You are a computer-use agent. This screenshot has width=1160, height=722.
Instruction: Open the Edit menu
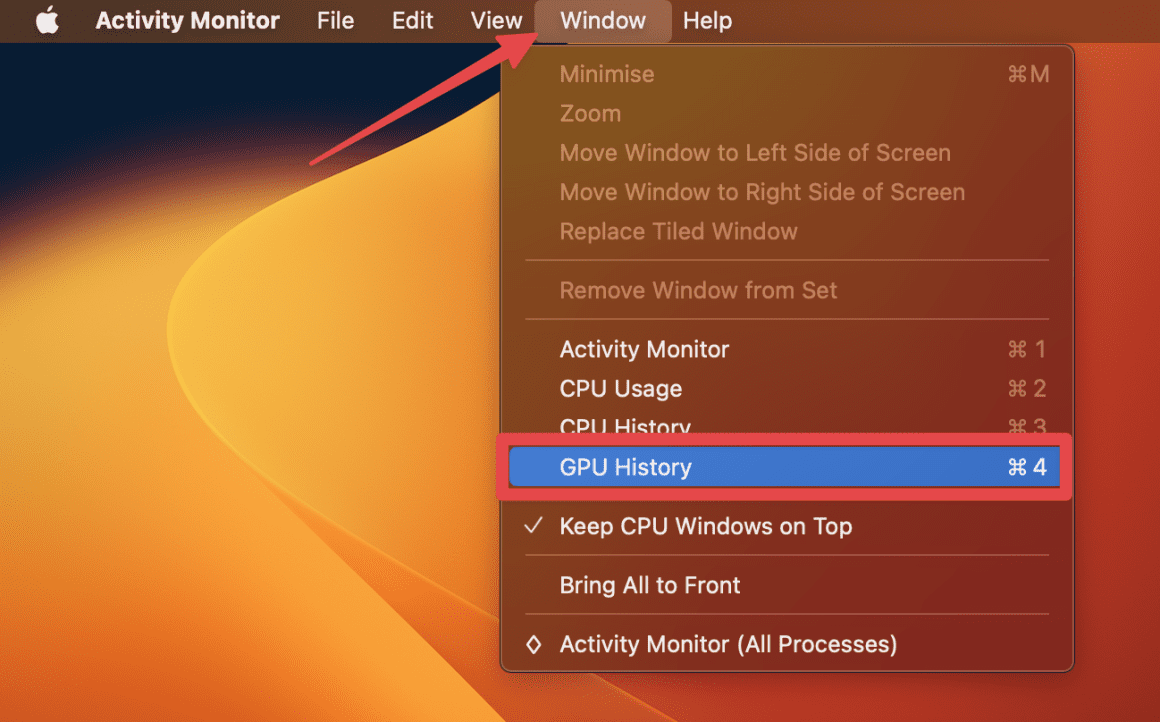tap(412, 20)
